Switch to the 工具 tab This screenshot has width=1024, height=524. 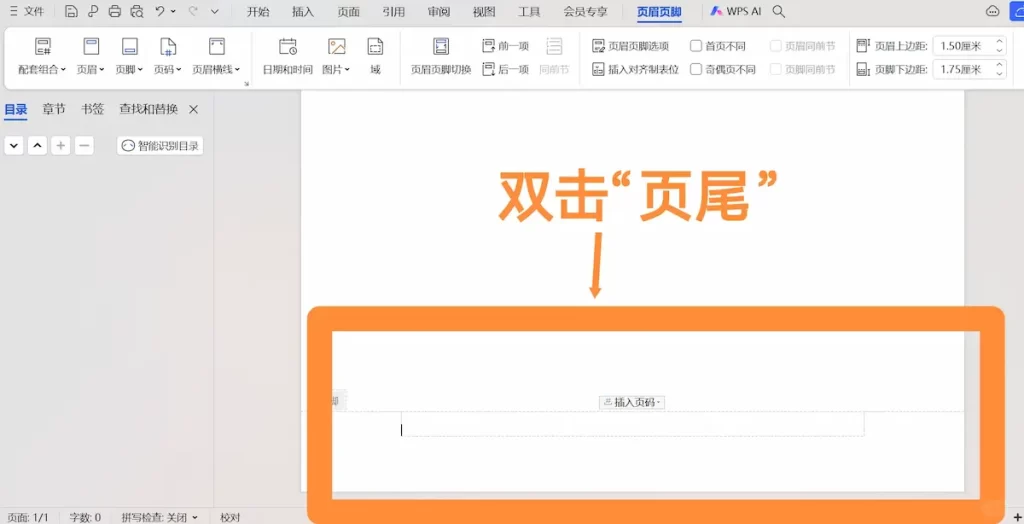529,11
